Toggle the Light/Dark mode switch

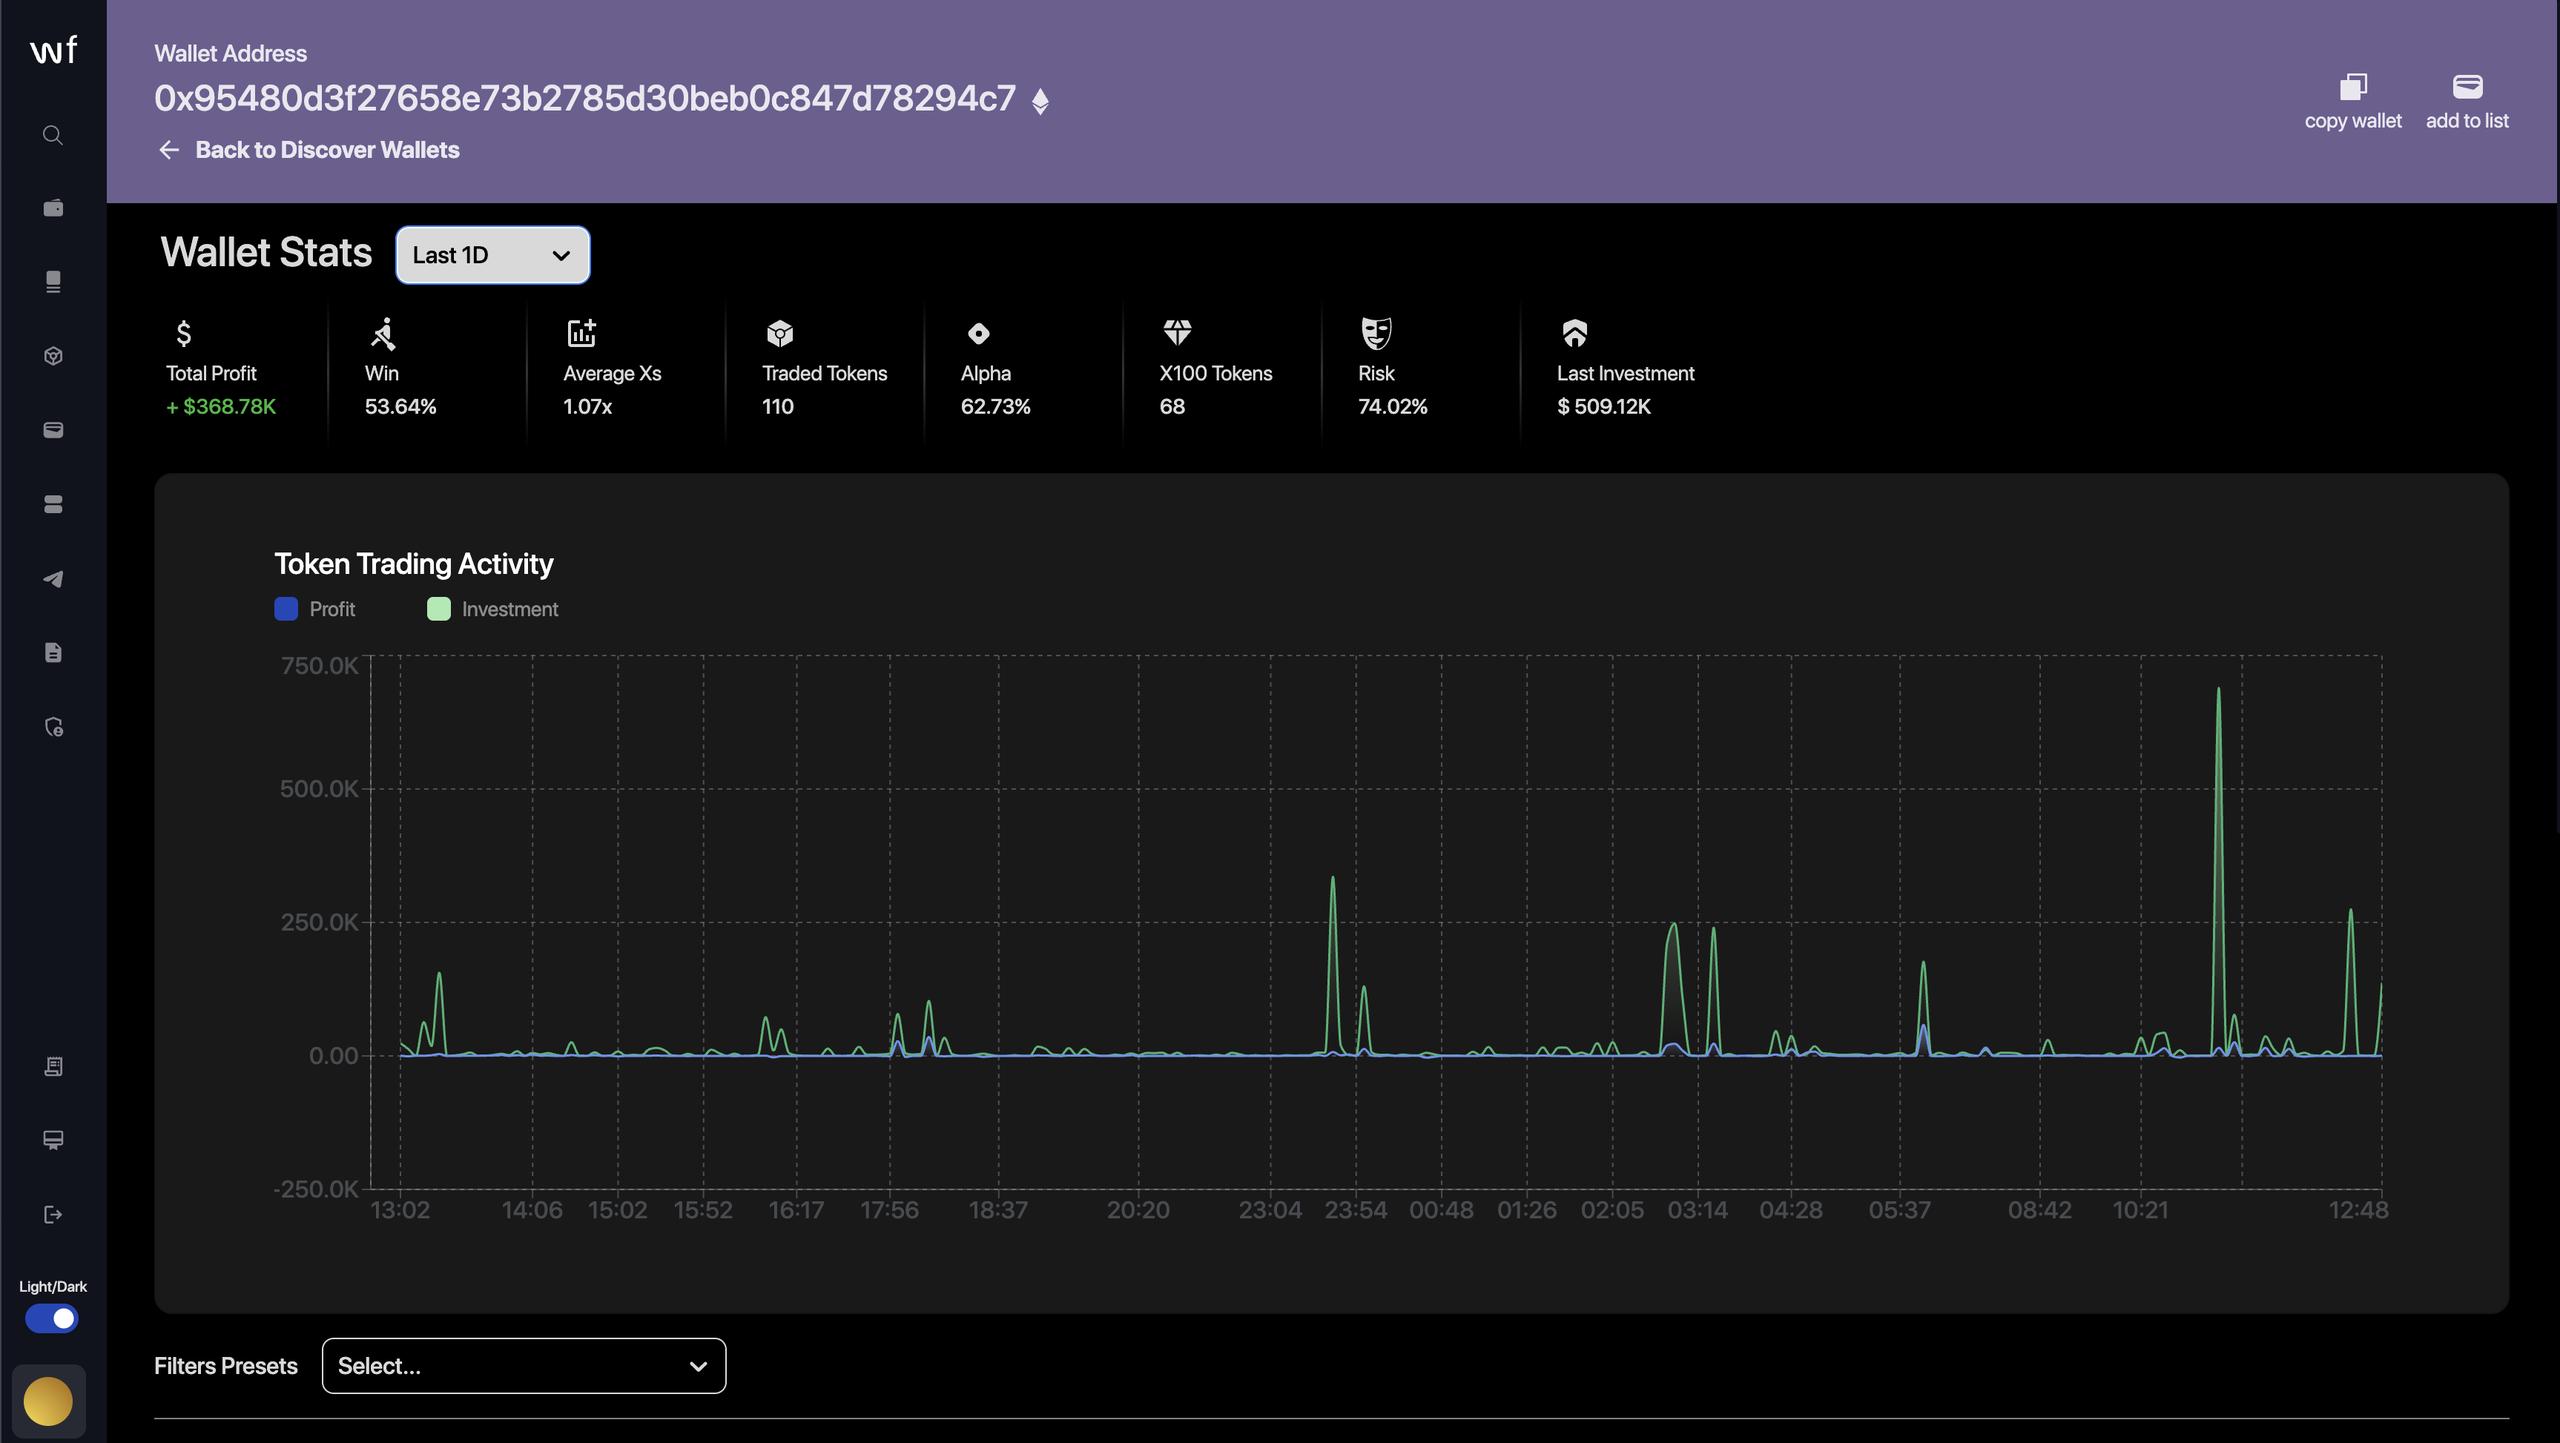52,1318
